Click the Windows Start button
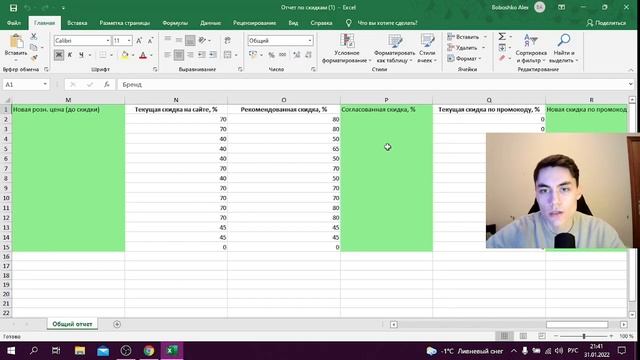 (11, 351)
